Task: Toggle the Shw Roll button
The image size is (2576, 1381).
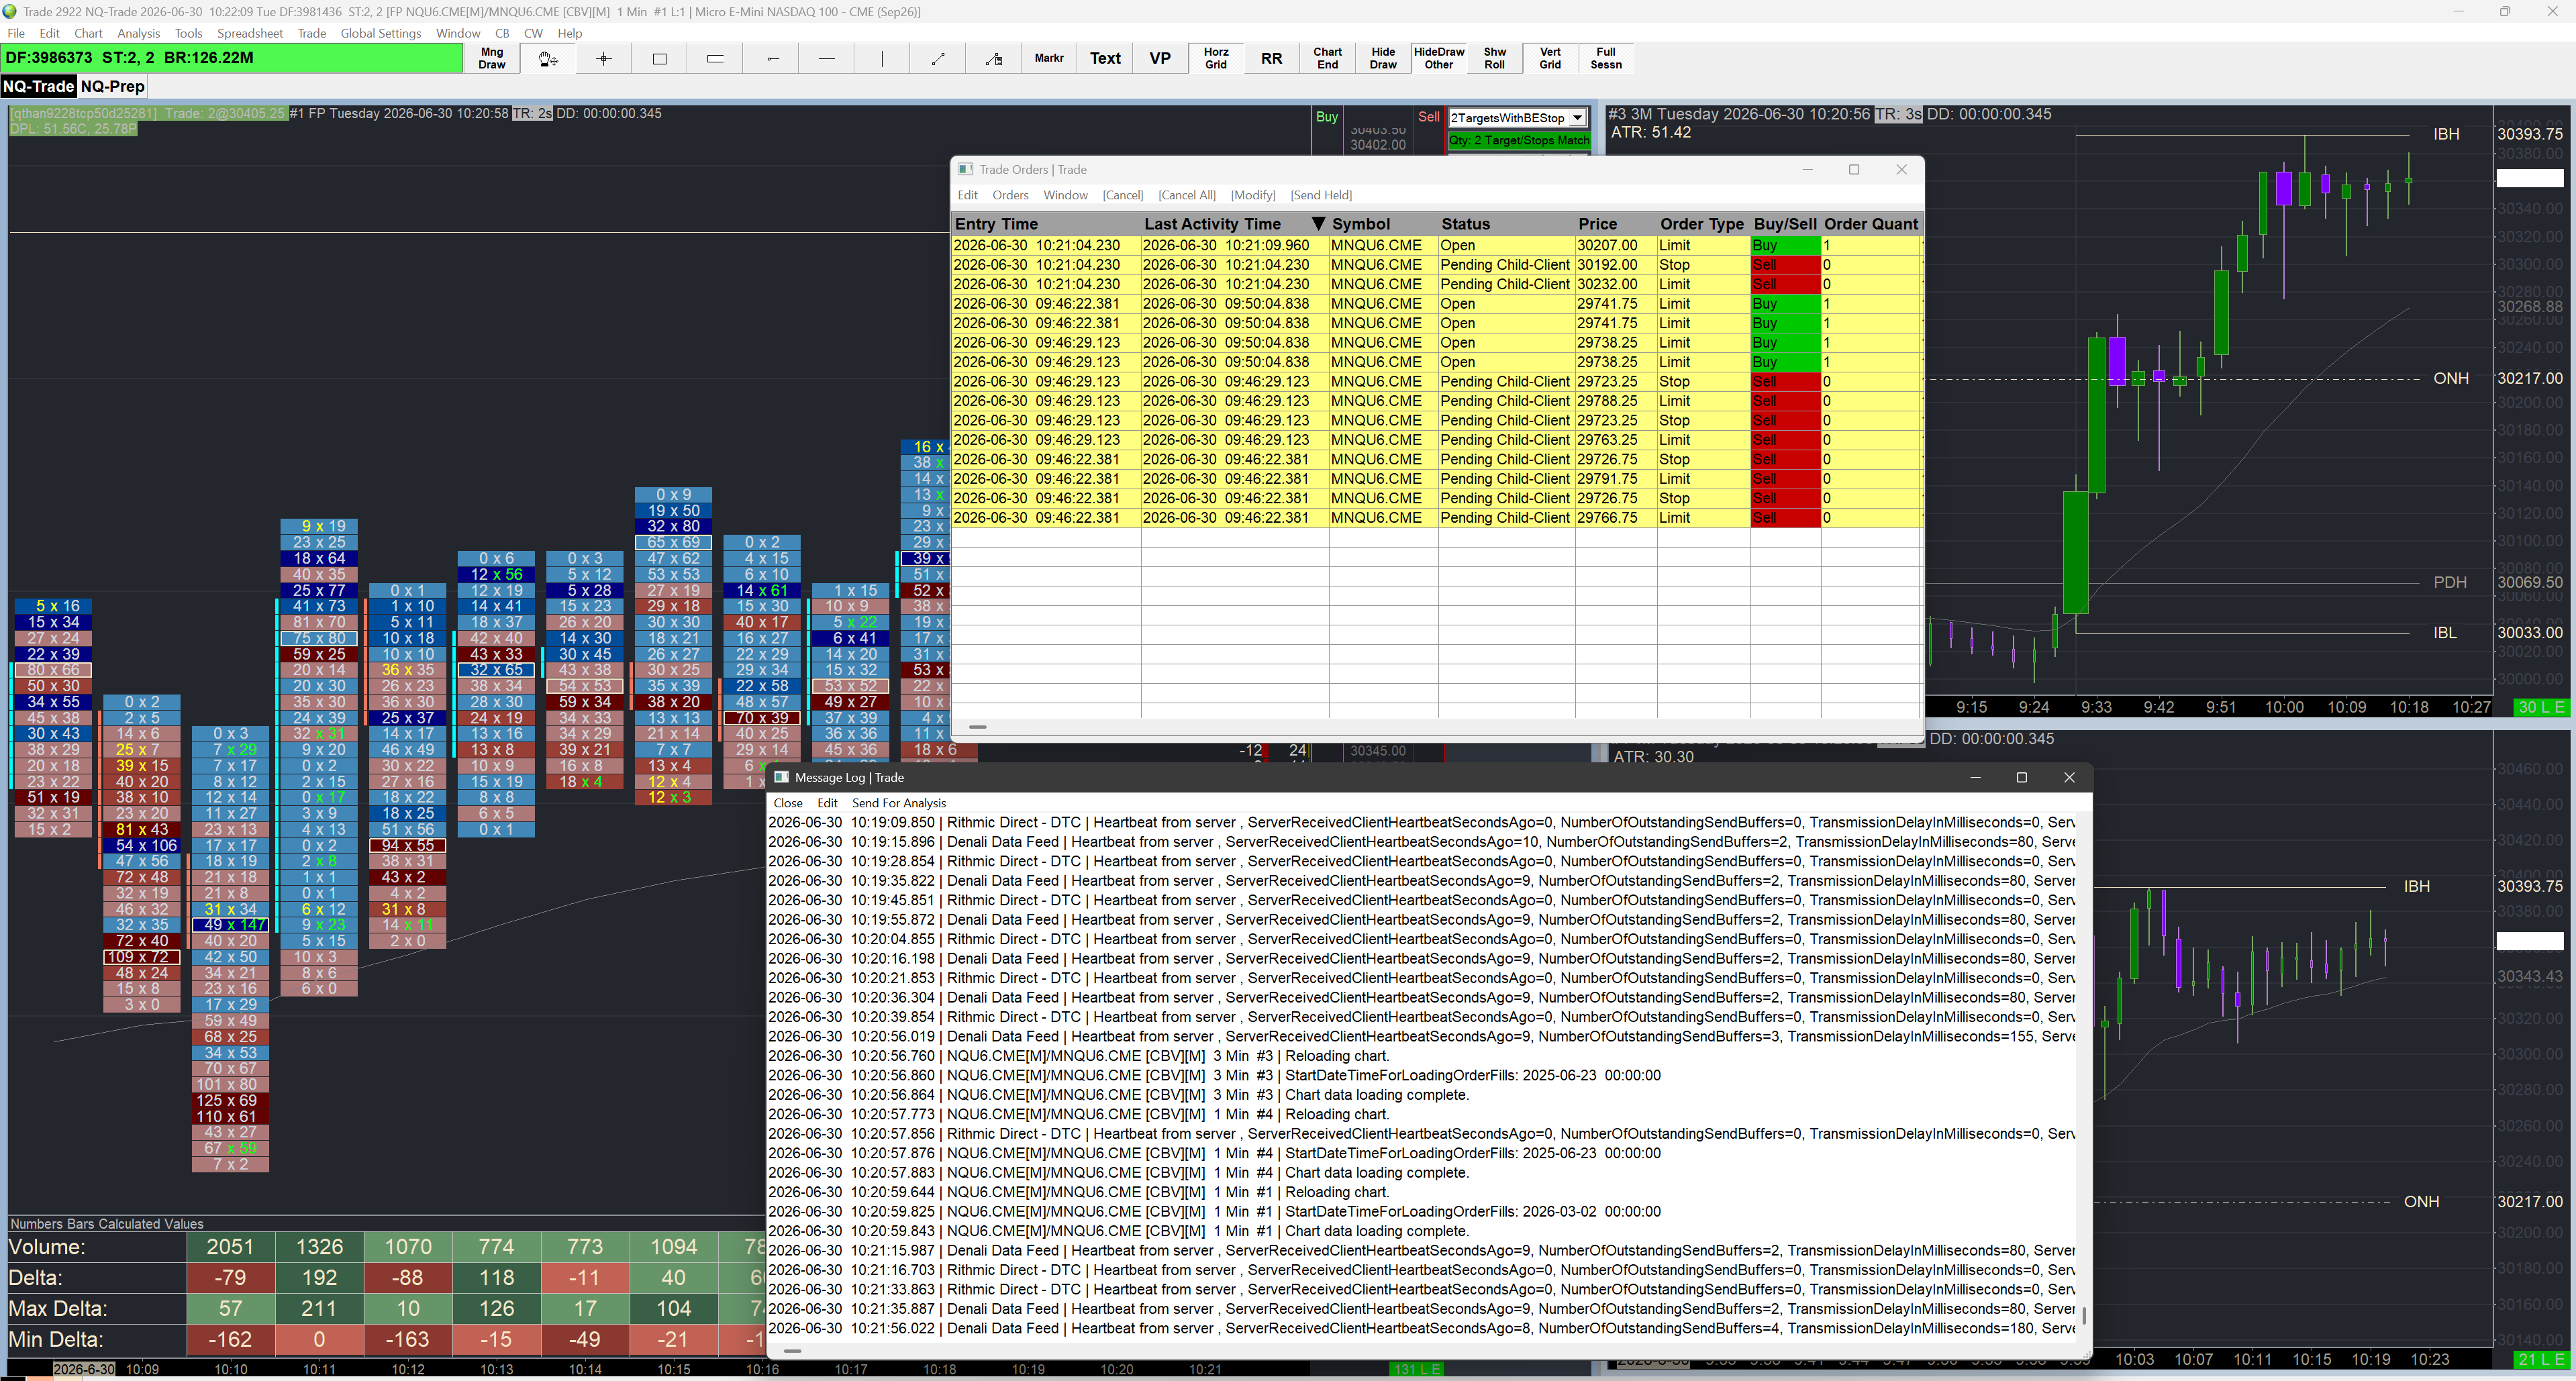Action: pyautogui.click(x=1494, y=58)
